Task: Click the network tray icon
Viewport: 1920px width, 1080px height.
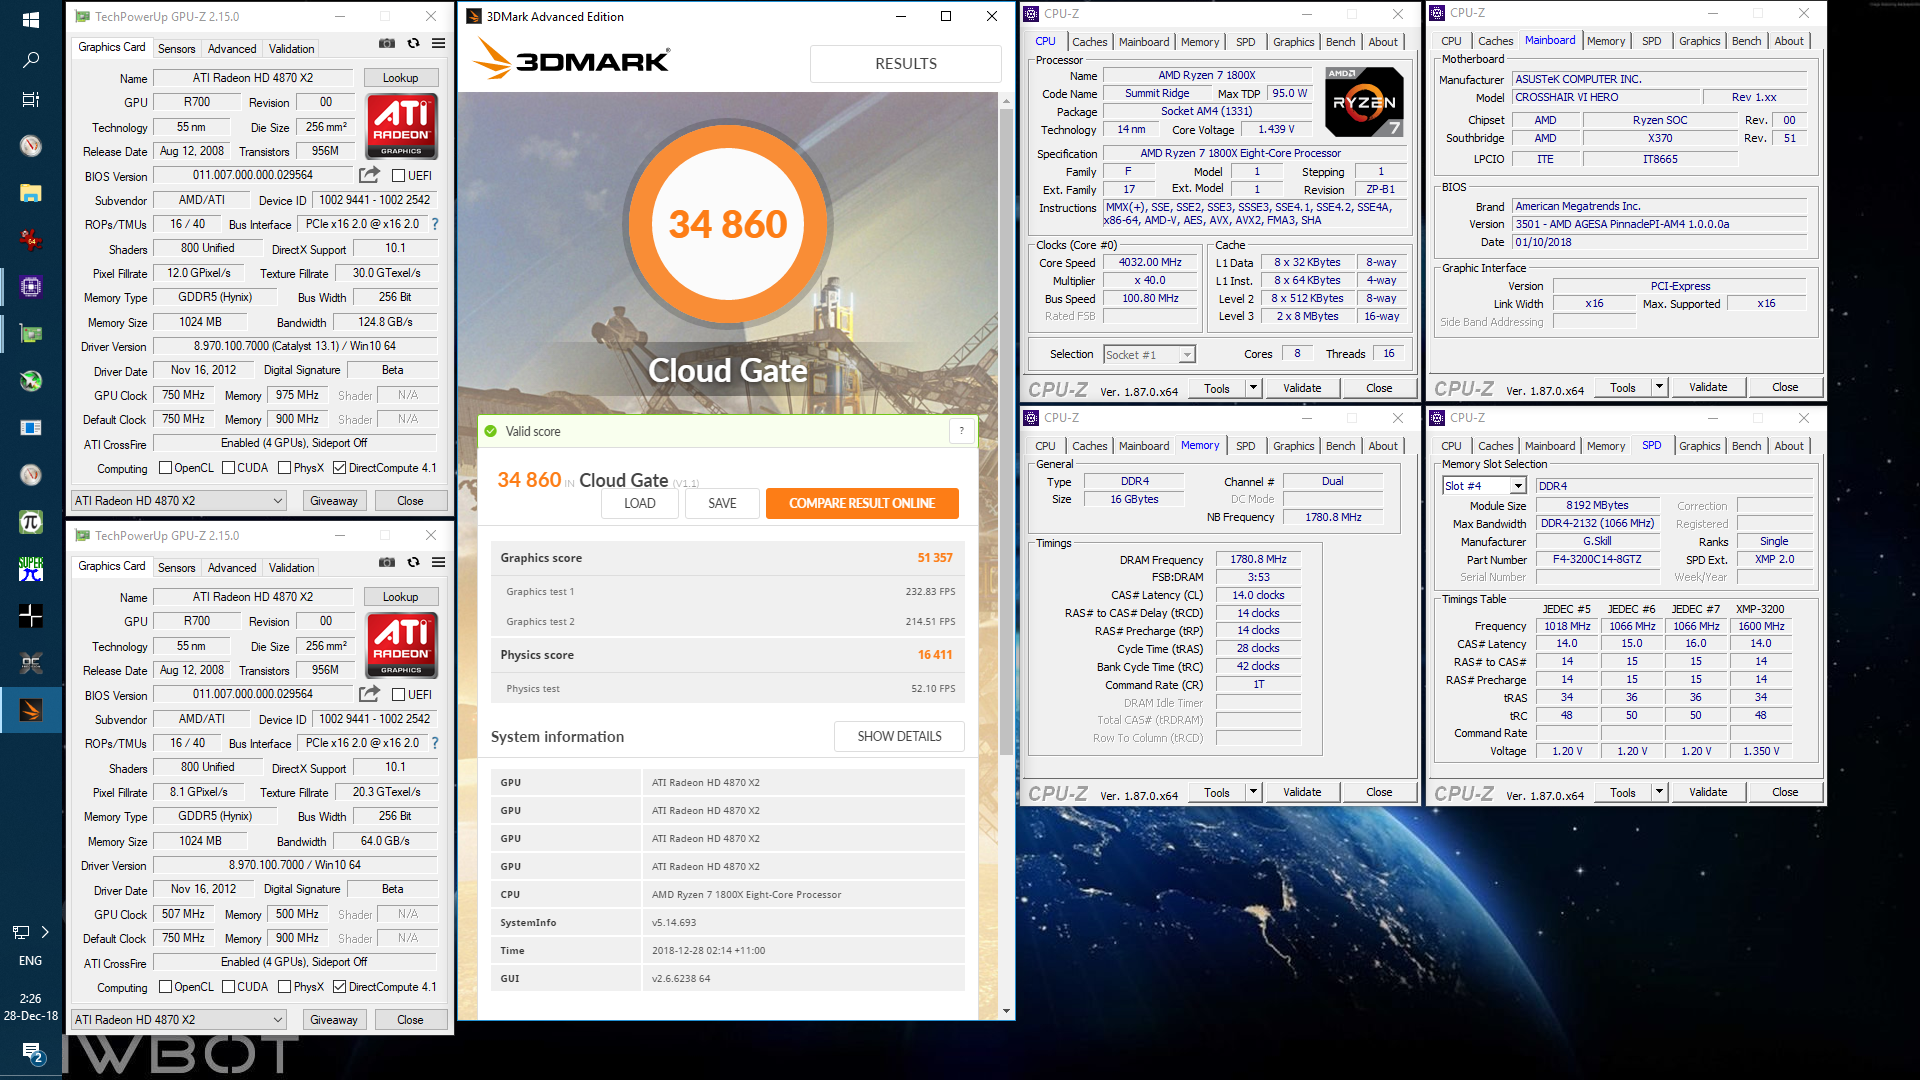Action: (20, 932)
